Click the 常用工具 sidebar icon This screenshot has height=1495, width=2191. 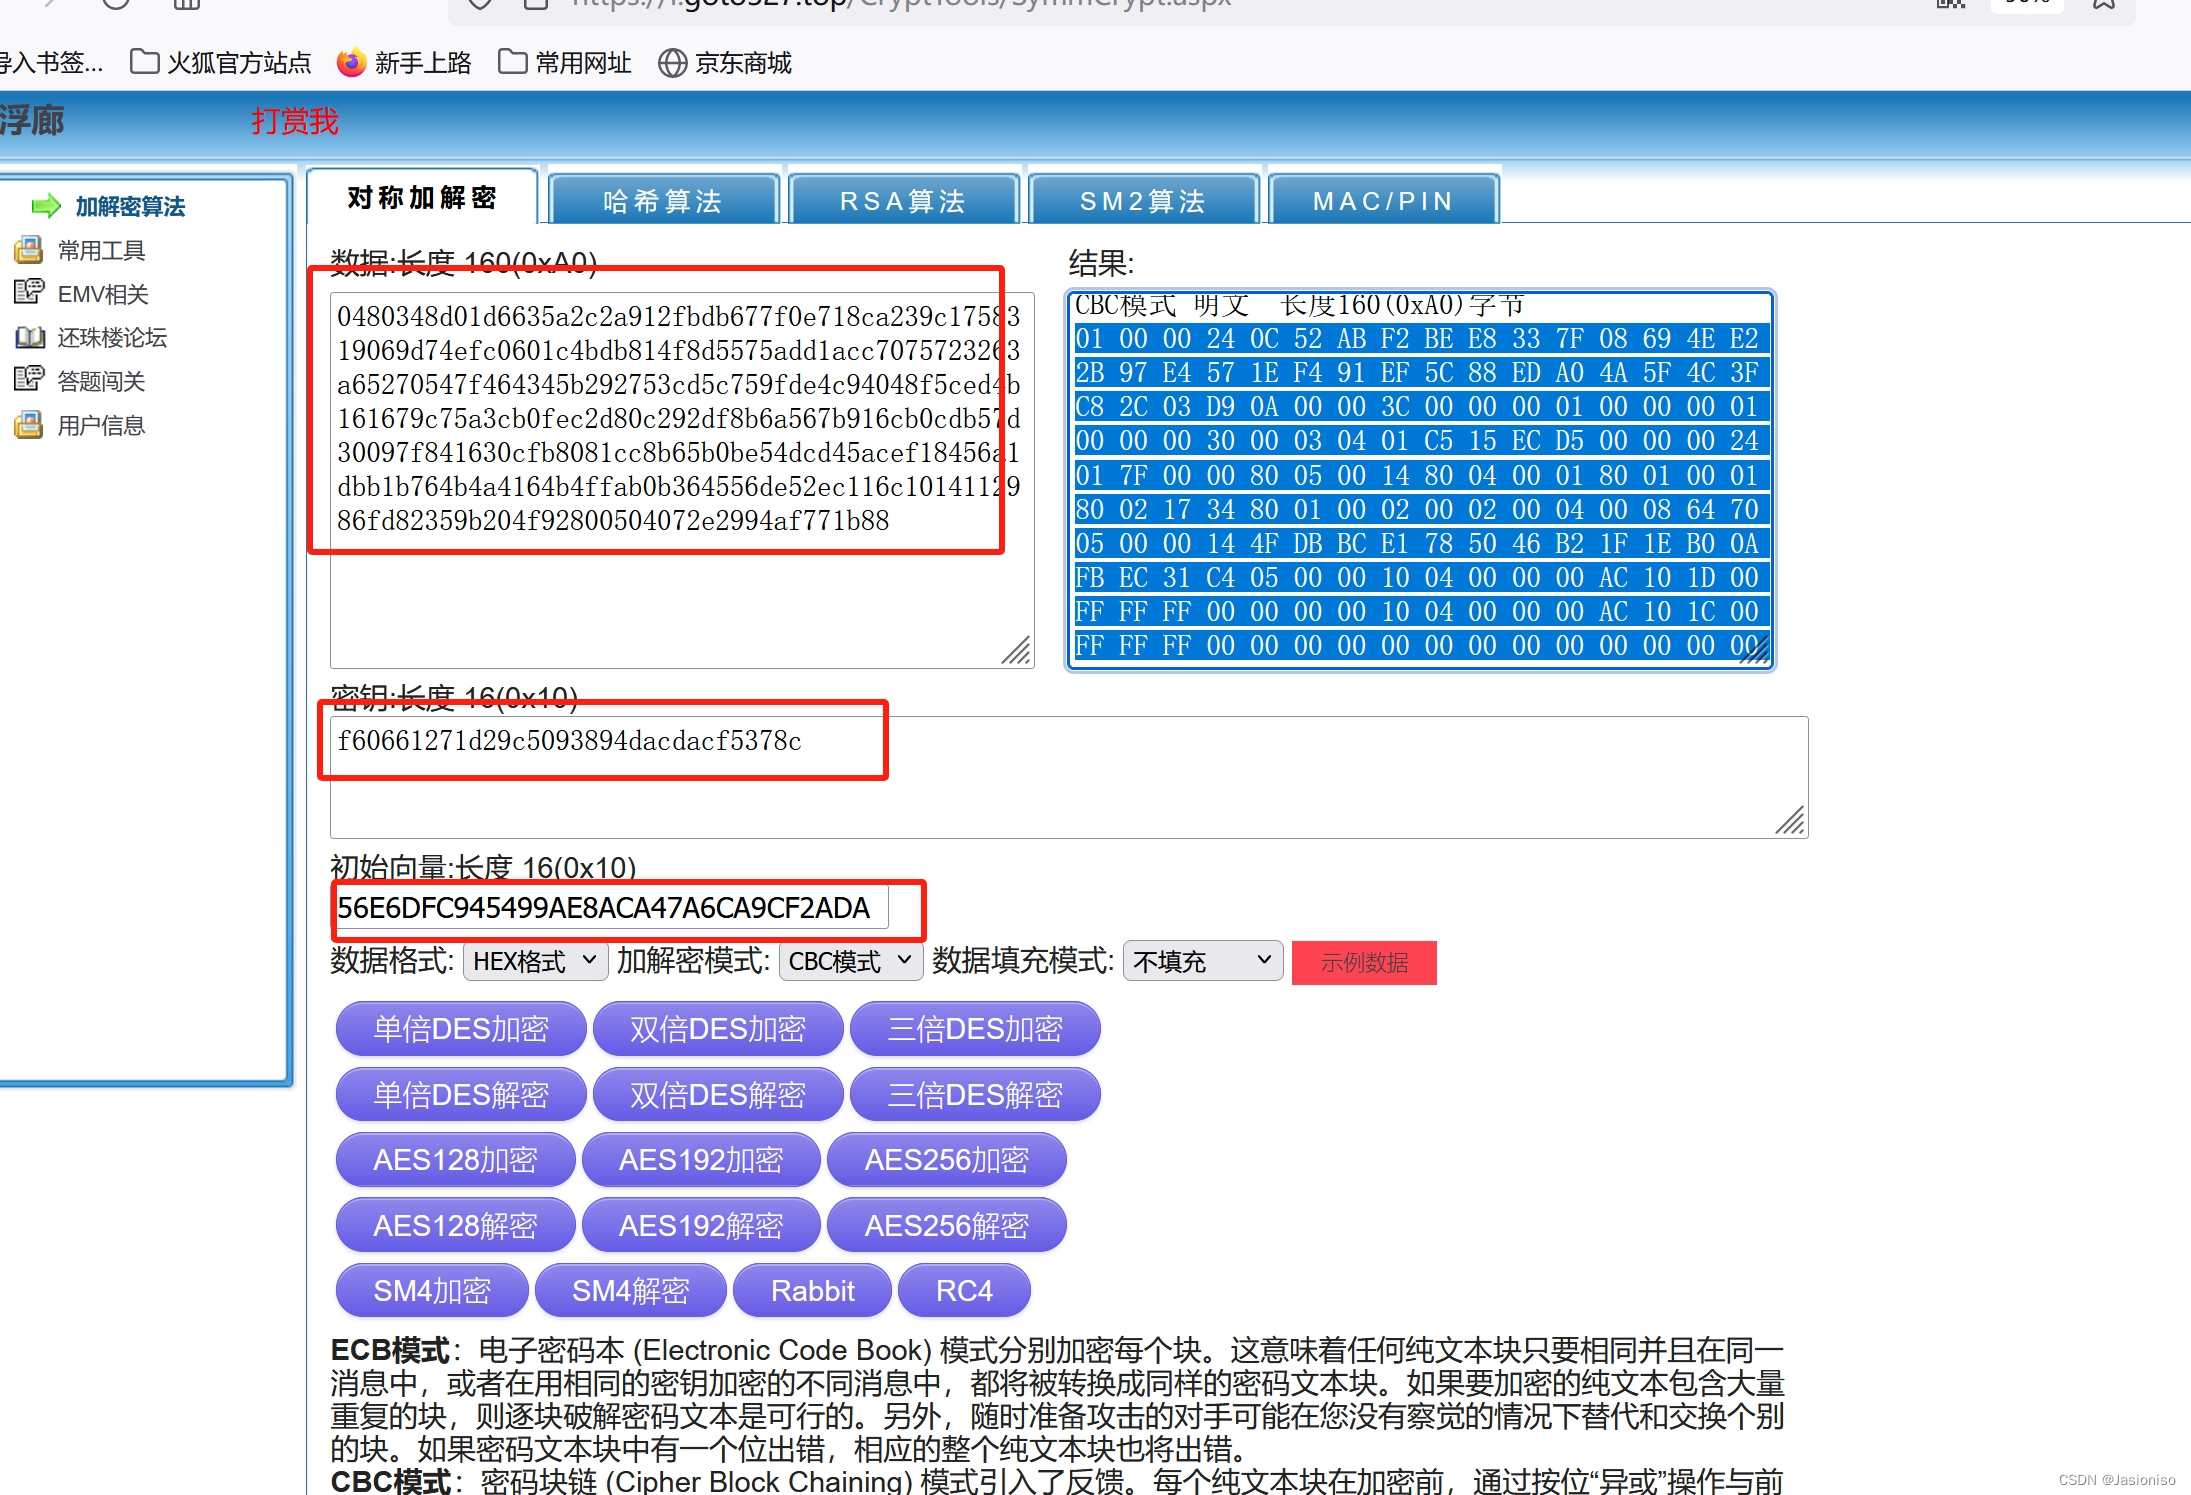click(x=28, y=250)
